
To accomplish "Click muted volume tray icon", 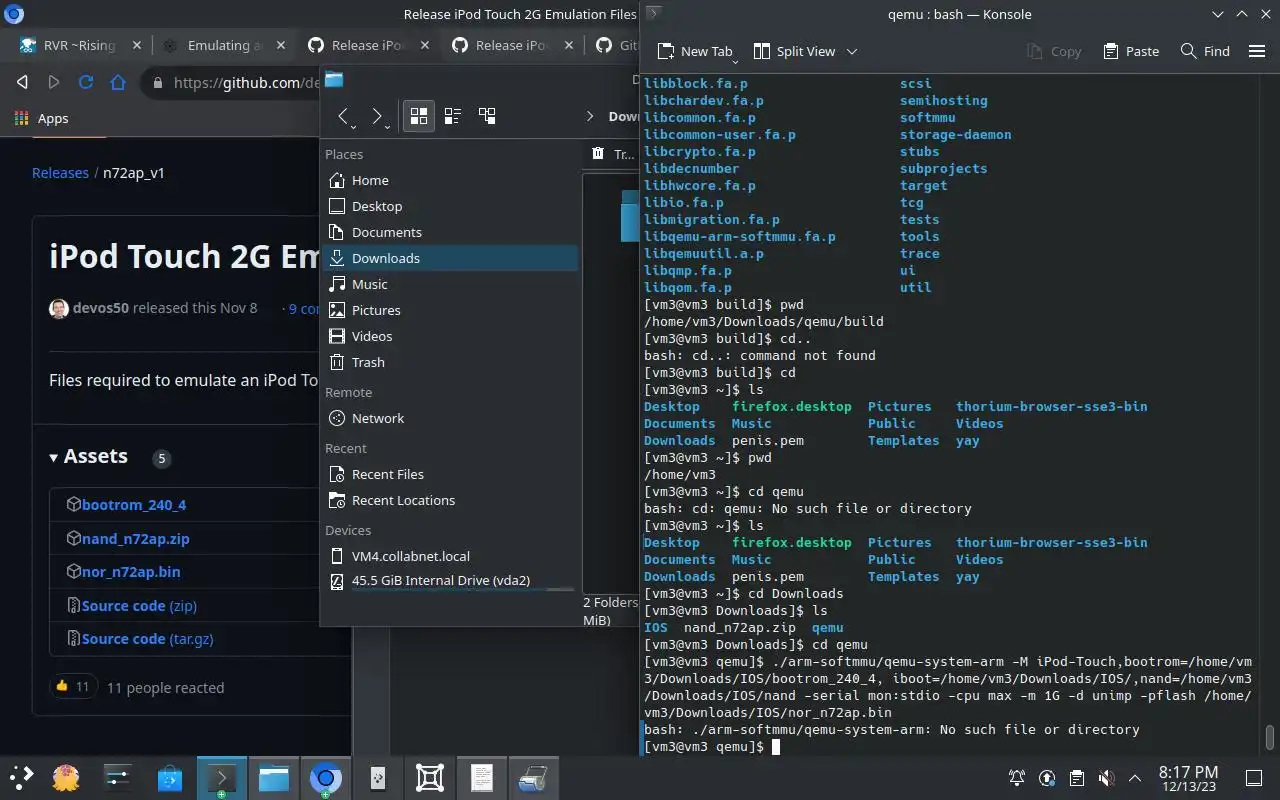I will pos(1106,778).
